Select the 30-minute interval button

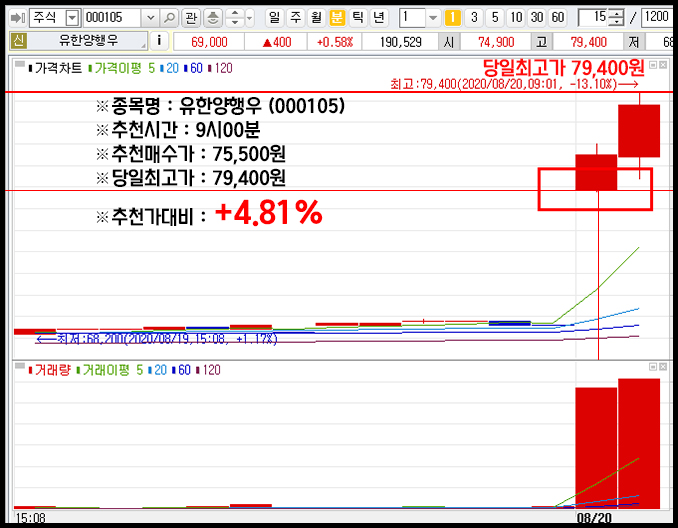coord(537,18)
